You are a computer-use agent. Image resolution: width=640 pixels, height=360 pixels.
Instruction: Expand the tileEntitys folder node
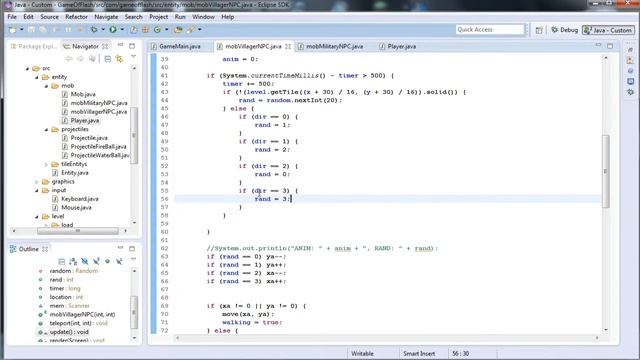coord(46,164)
